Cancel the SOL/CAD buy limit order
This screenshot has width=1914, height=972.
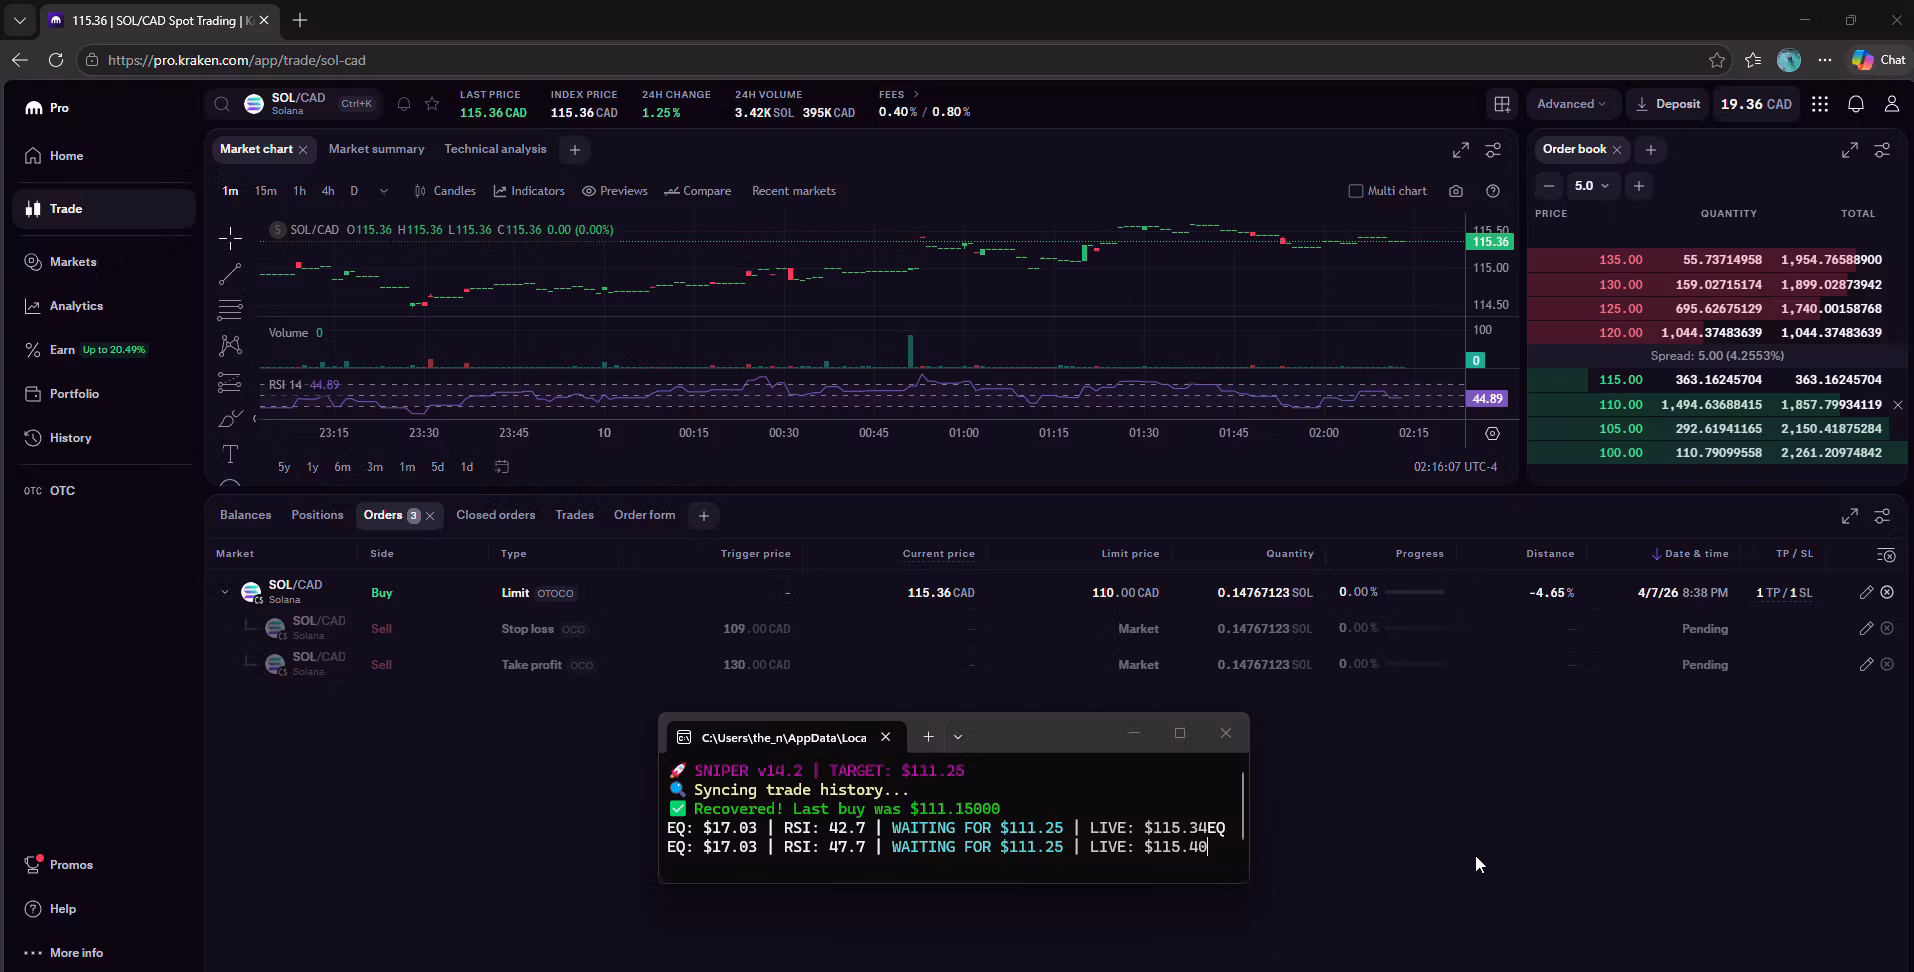coord(1887,592)
